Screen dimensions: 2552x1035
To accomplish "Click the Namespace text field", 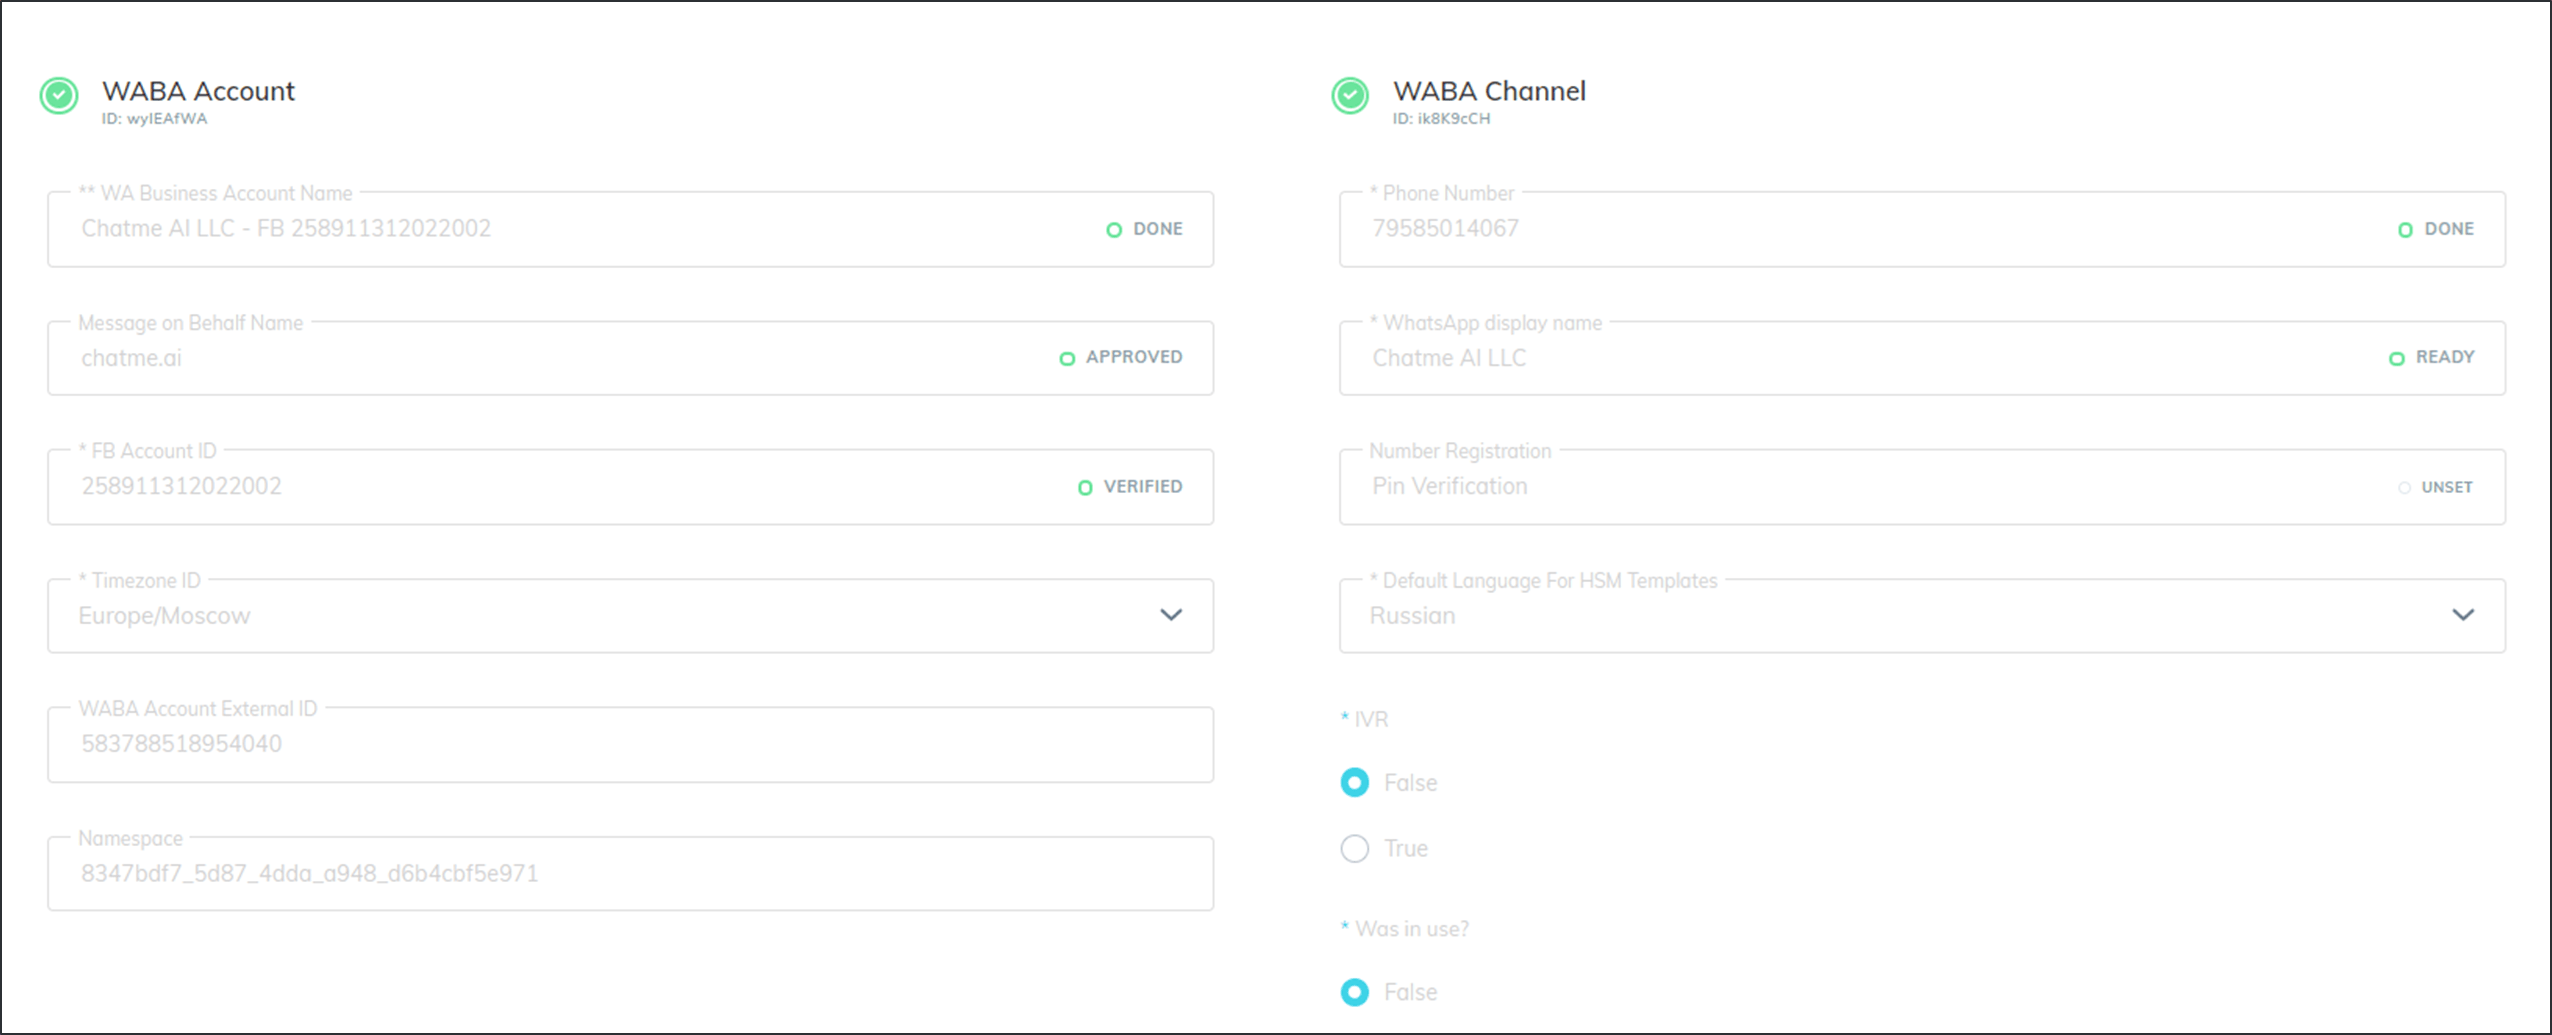I will tap(630, 874).
